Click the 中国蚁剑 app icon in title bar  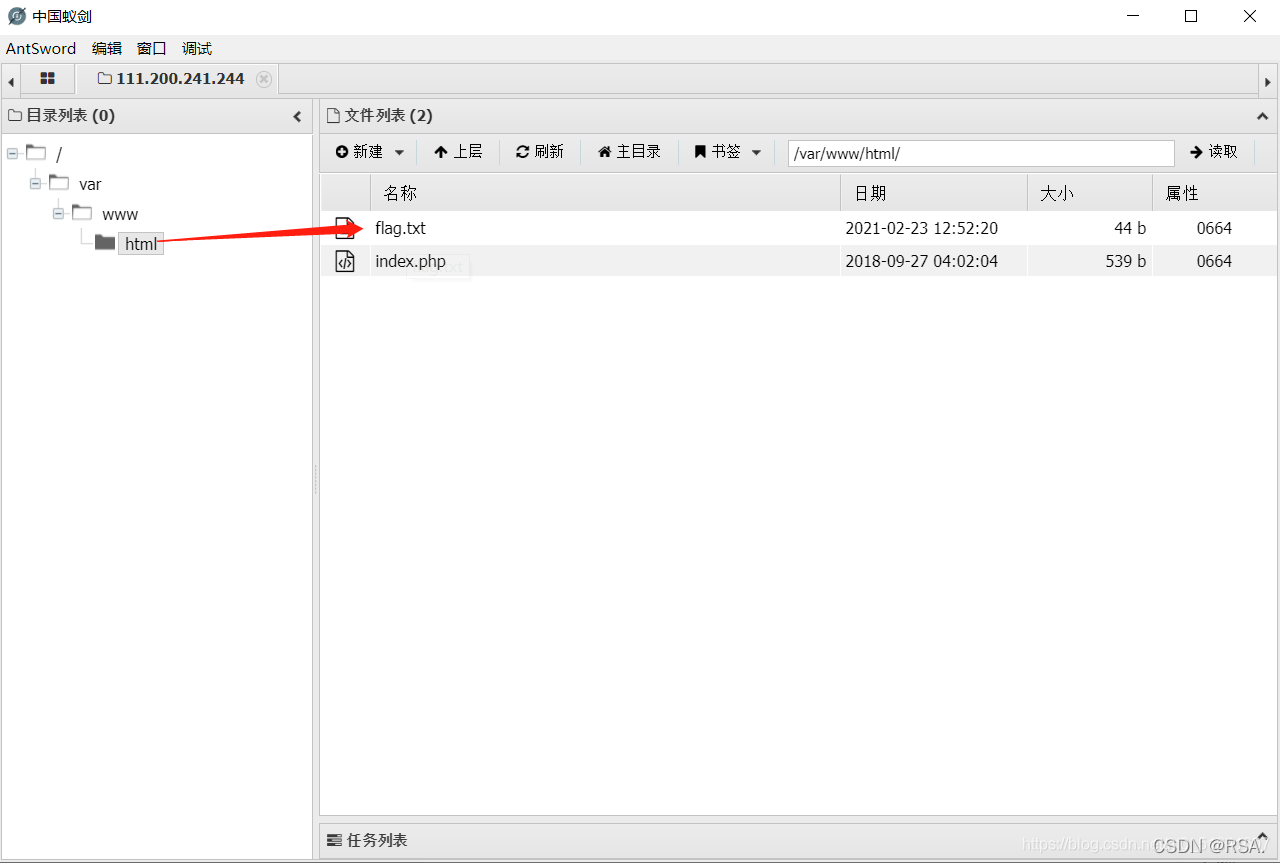[x=16, y=16]
